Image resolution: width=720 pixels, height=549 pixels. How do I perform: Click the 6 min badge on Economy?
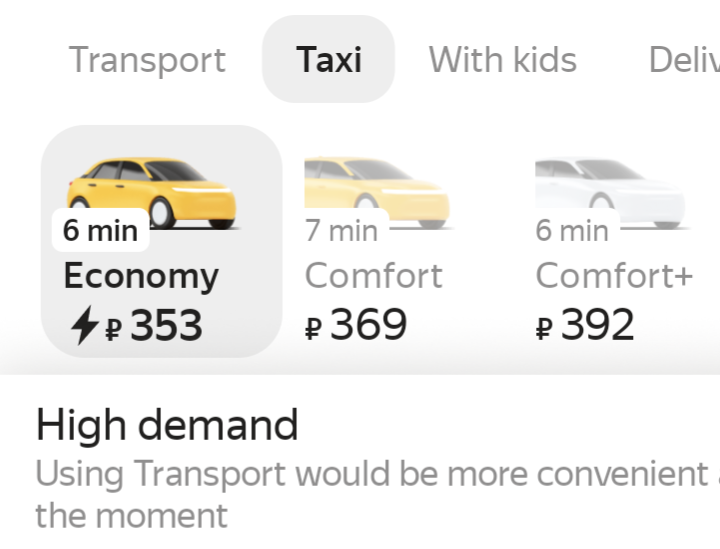coord(100,231)
